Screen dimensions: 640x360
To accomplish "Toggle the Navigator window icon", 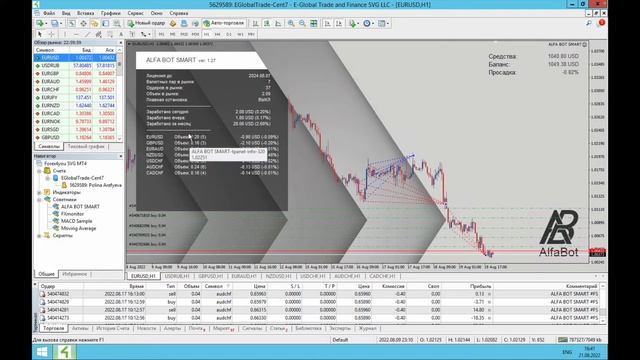I will click(x=95, y=23).
